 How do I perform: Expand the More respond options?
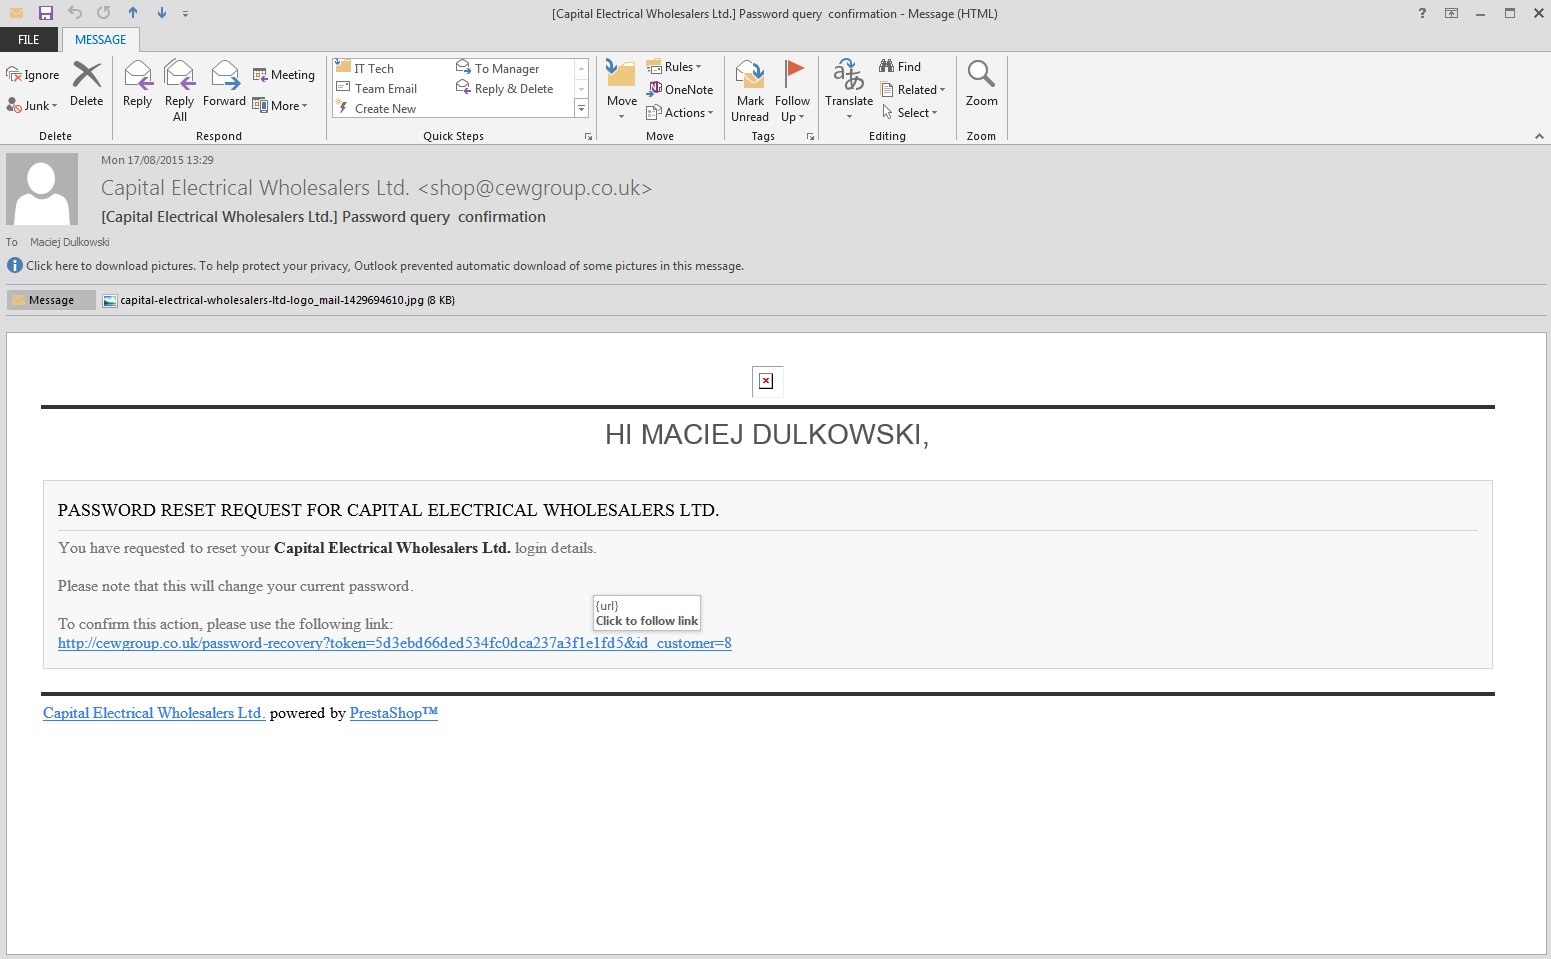point(280,106)
